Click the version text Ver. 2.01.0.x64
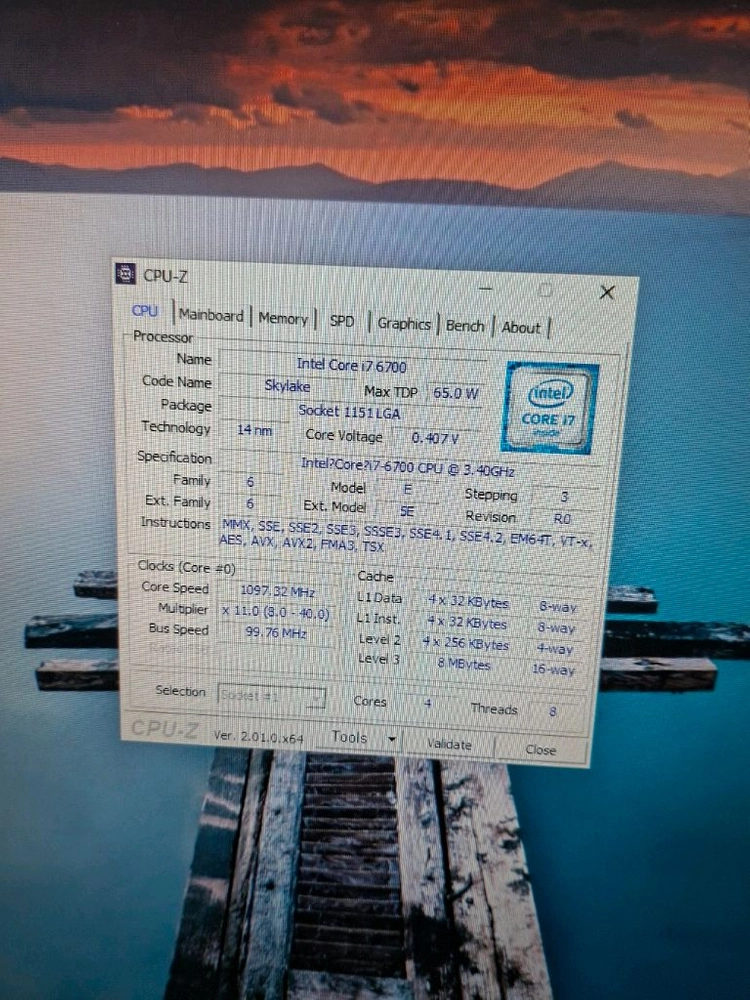Viewport: 750px width, 1000px height. (x=258, y=736)
